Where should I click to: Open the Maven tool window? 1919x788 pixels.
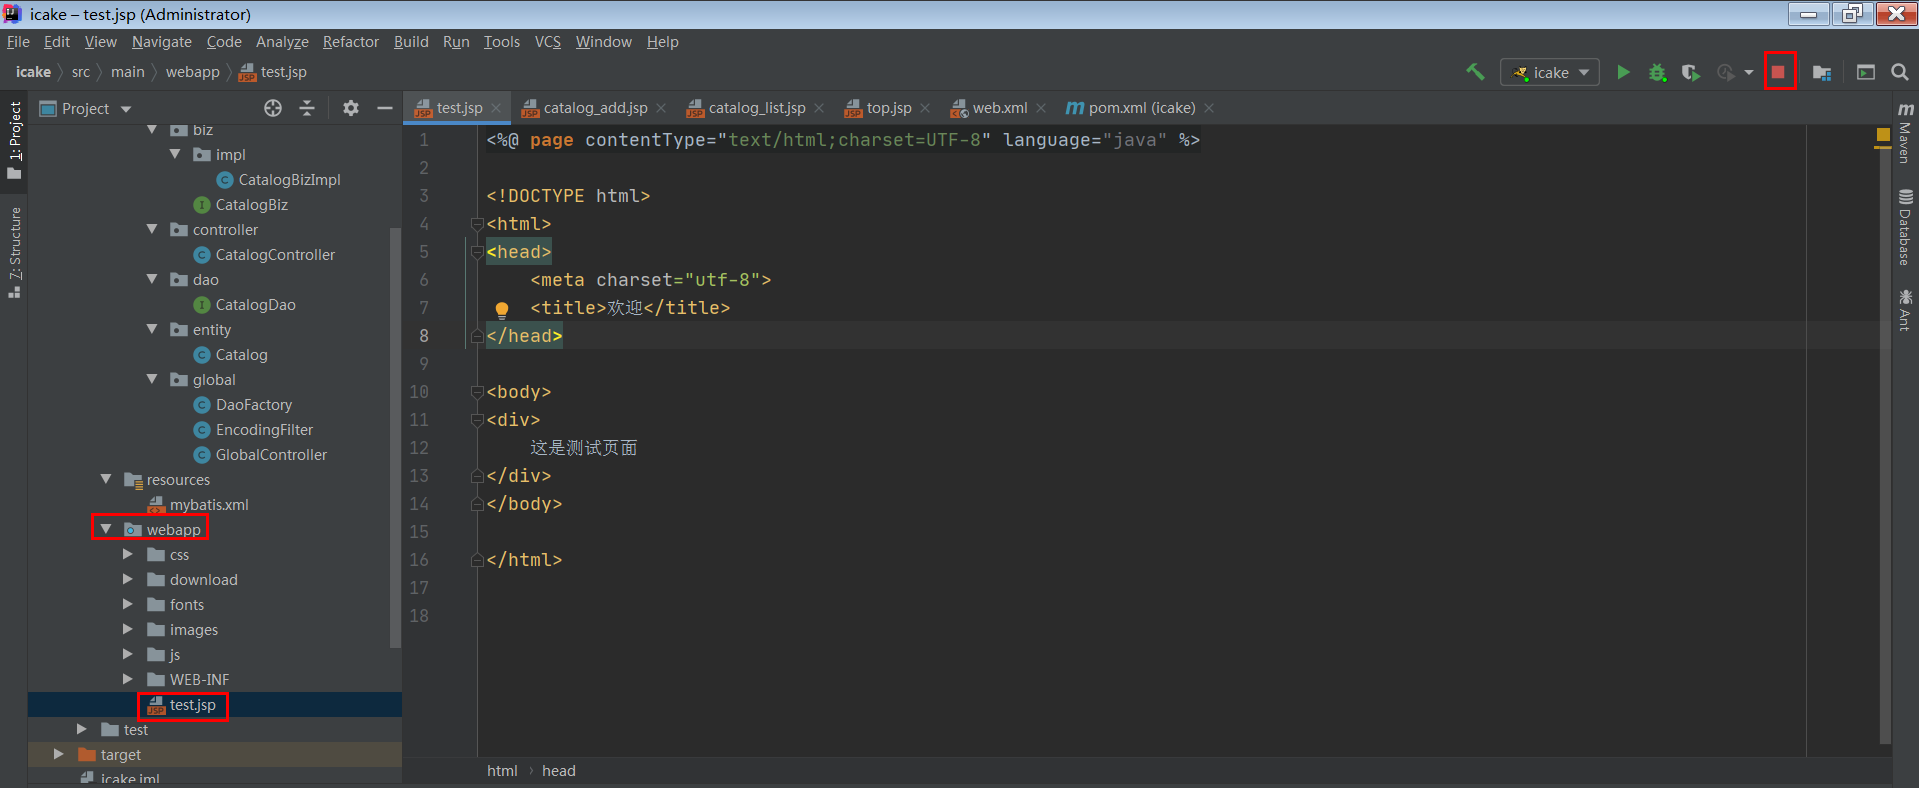[x=1905, y=132]
